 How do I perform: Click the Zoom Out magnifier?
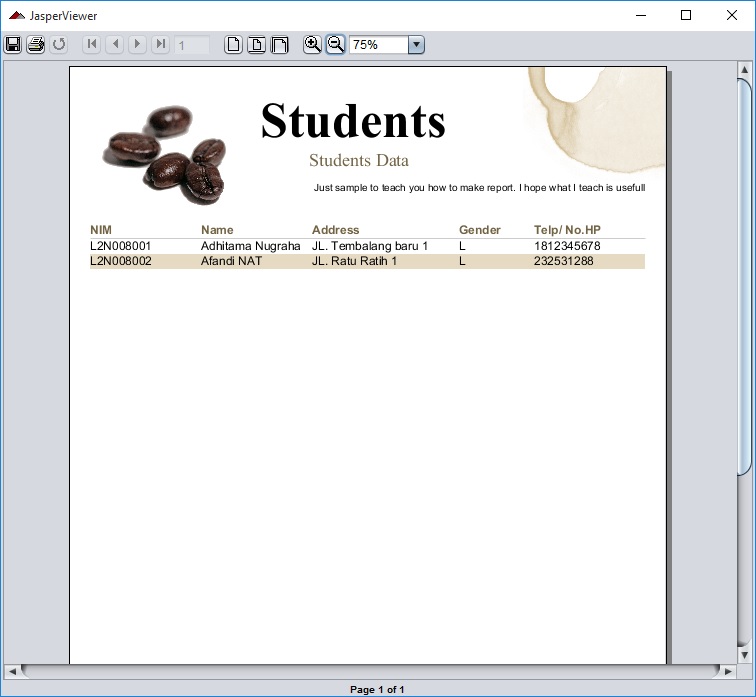336,44
